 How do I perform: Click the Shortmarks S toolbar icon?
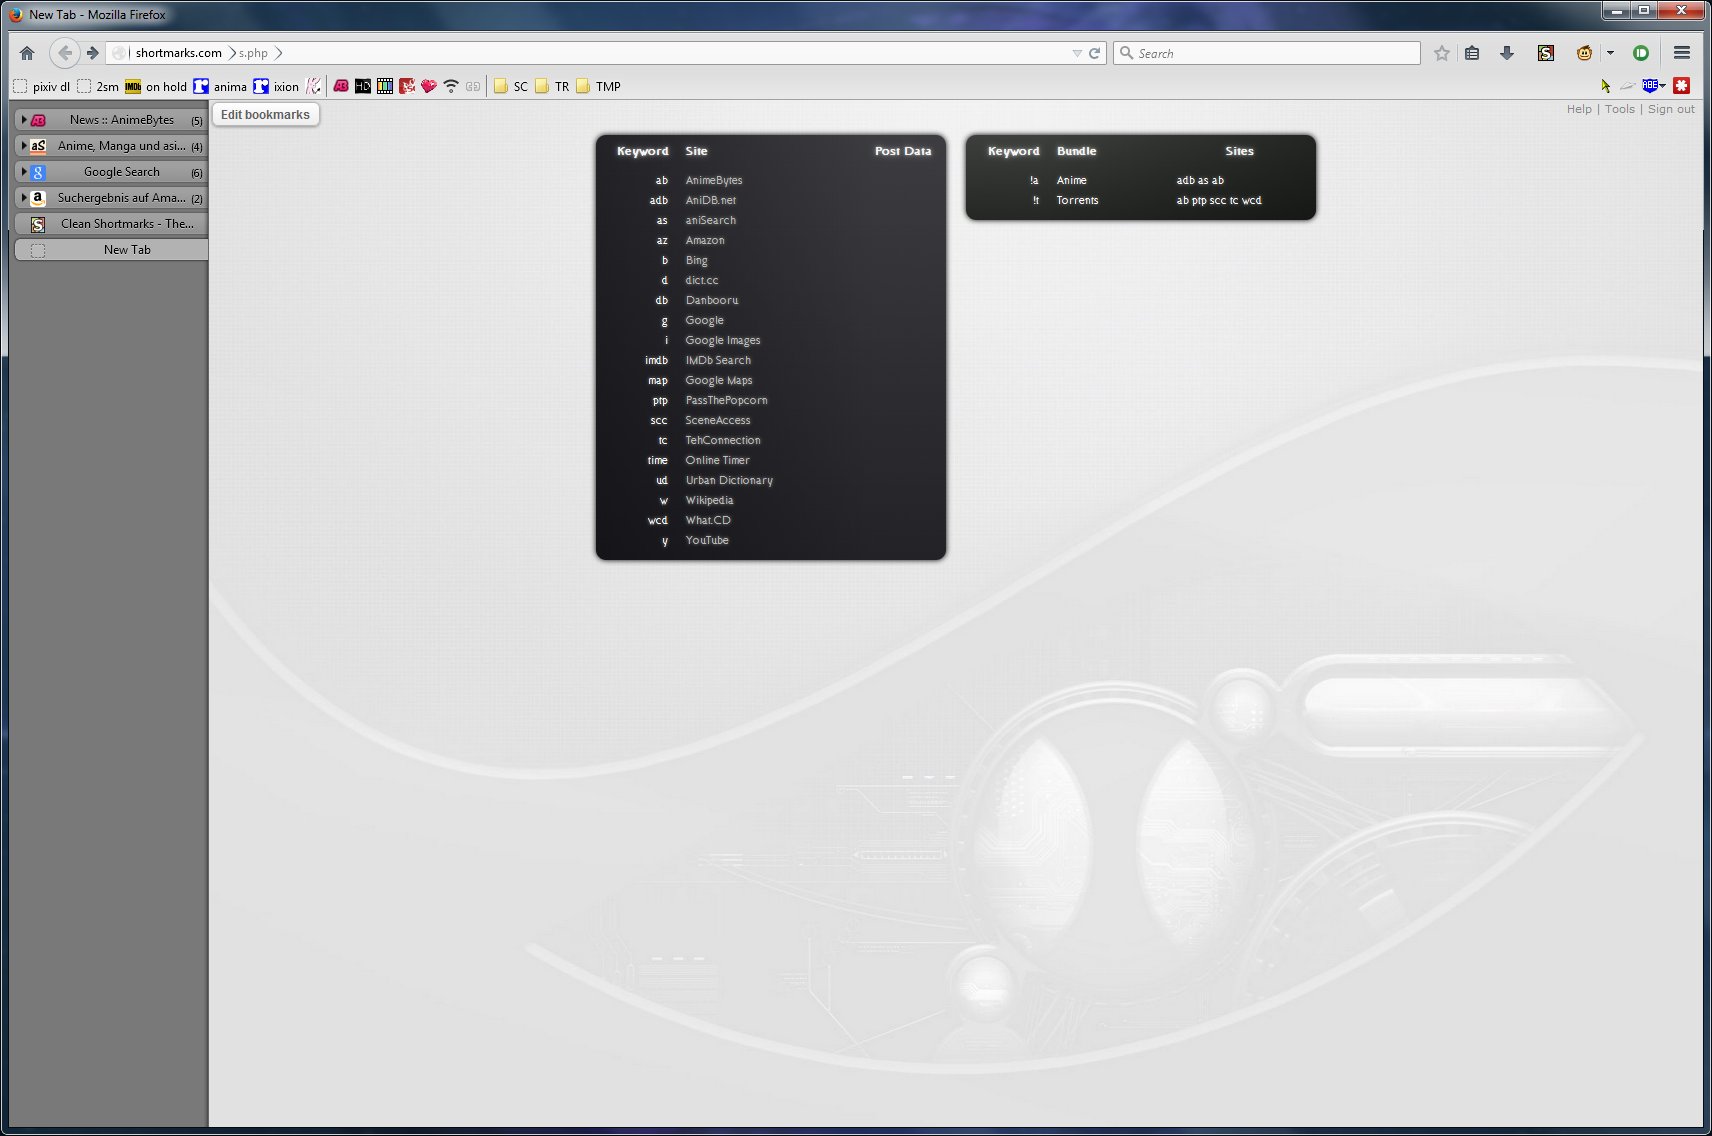point(1546,53)
